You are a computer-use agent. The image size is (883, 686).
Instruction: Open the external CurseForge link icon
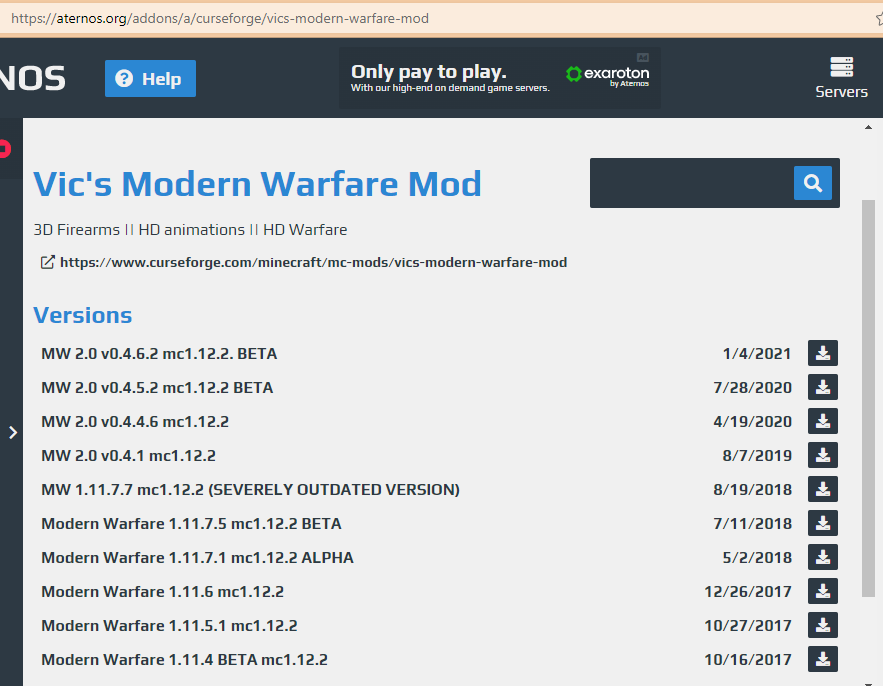[x=48, y=262]
